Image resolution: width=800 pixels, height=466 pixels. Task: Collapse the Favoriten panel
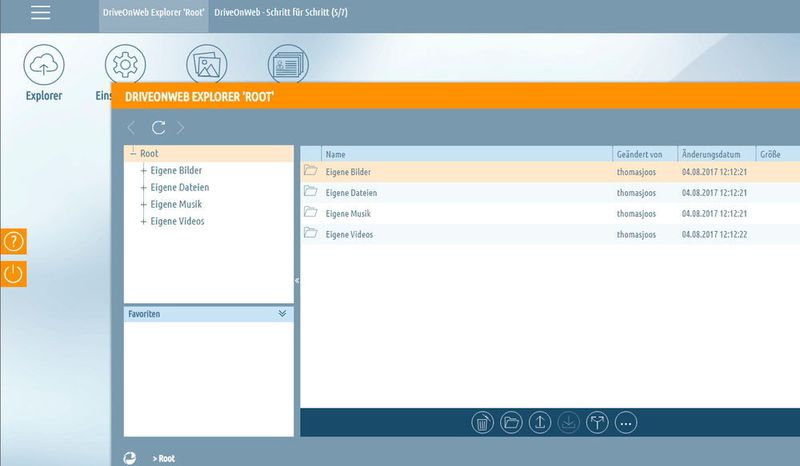(282, 314)
